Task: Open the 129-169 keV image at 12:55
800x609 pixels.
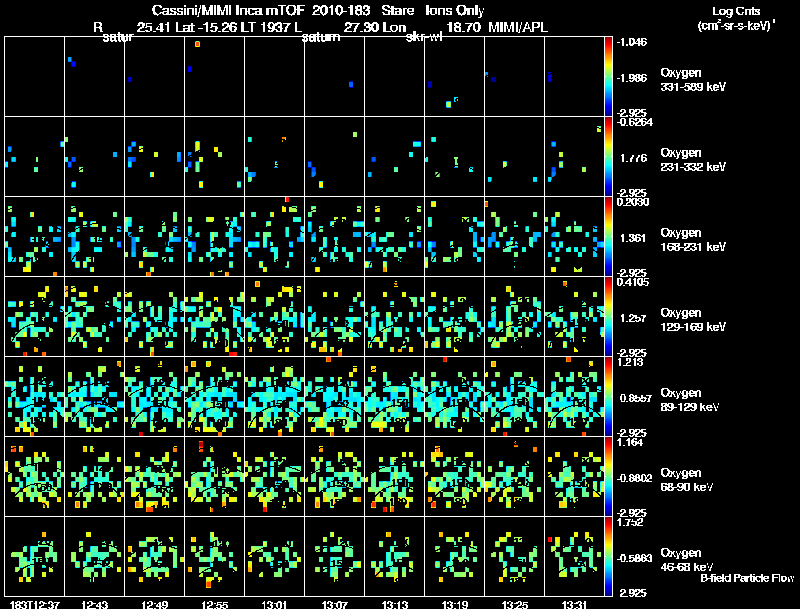Action: (x=215, y=316)
